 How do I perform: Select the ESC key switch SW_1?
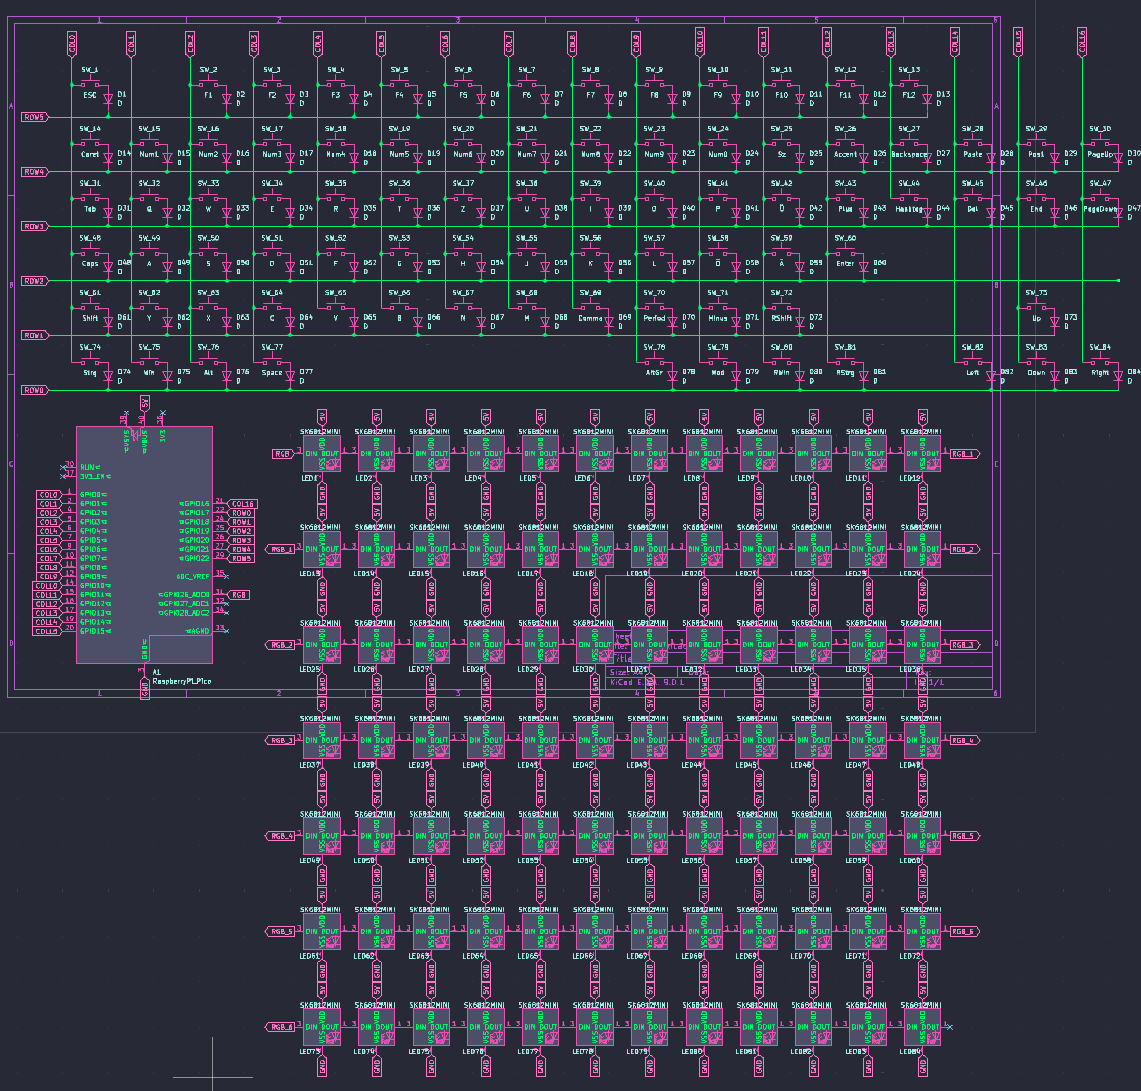pos(90,84)
